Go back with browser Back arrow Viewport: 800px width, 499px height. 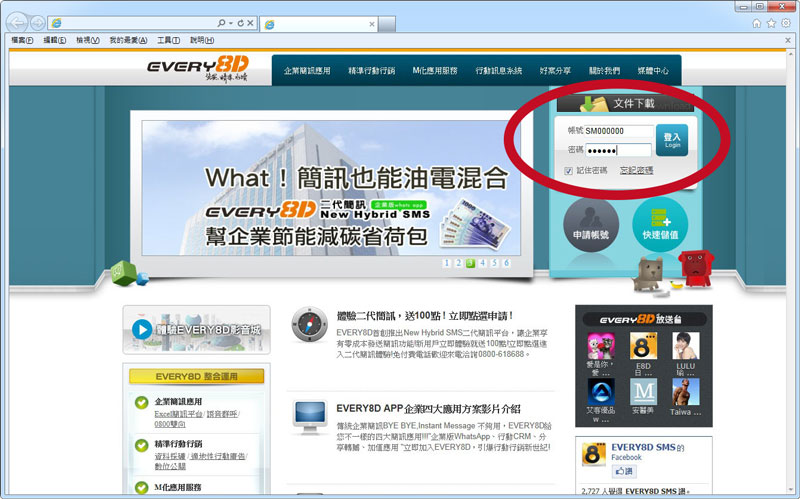click(x=17, y=23)
